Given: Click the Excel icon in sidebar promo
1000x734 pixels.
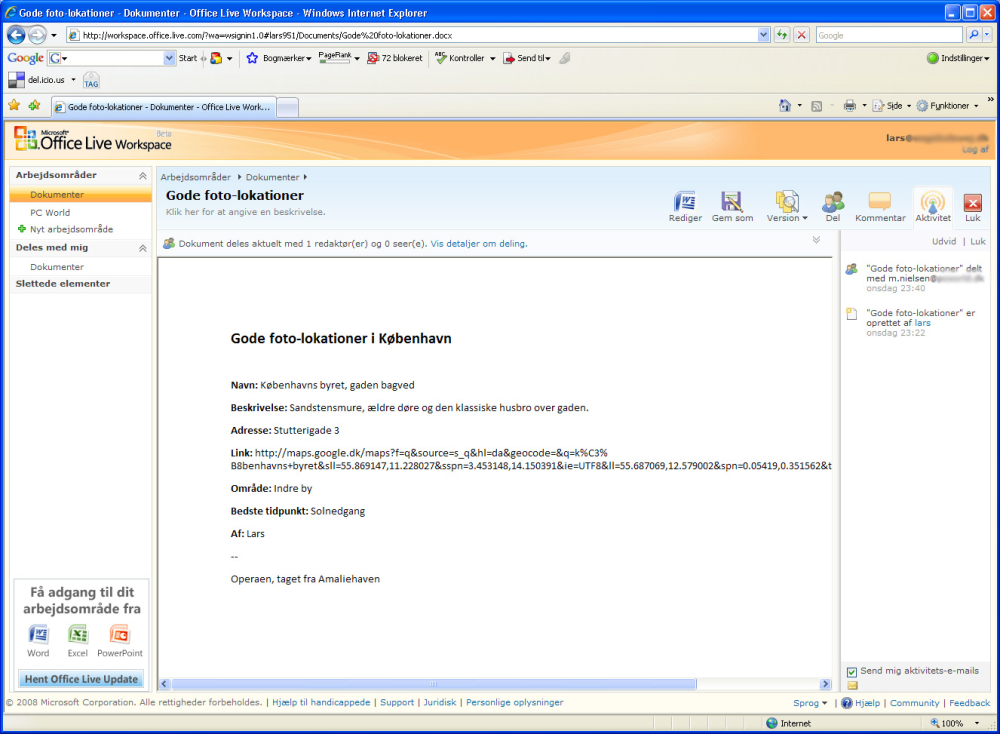Looking at the screenshot, I should (78, 635).
